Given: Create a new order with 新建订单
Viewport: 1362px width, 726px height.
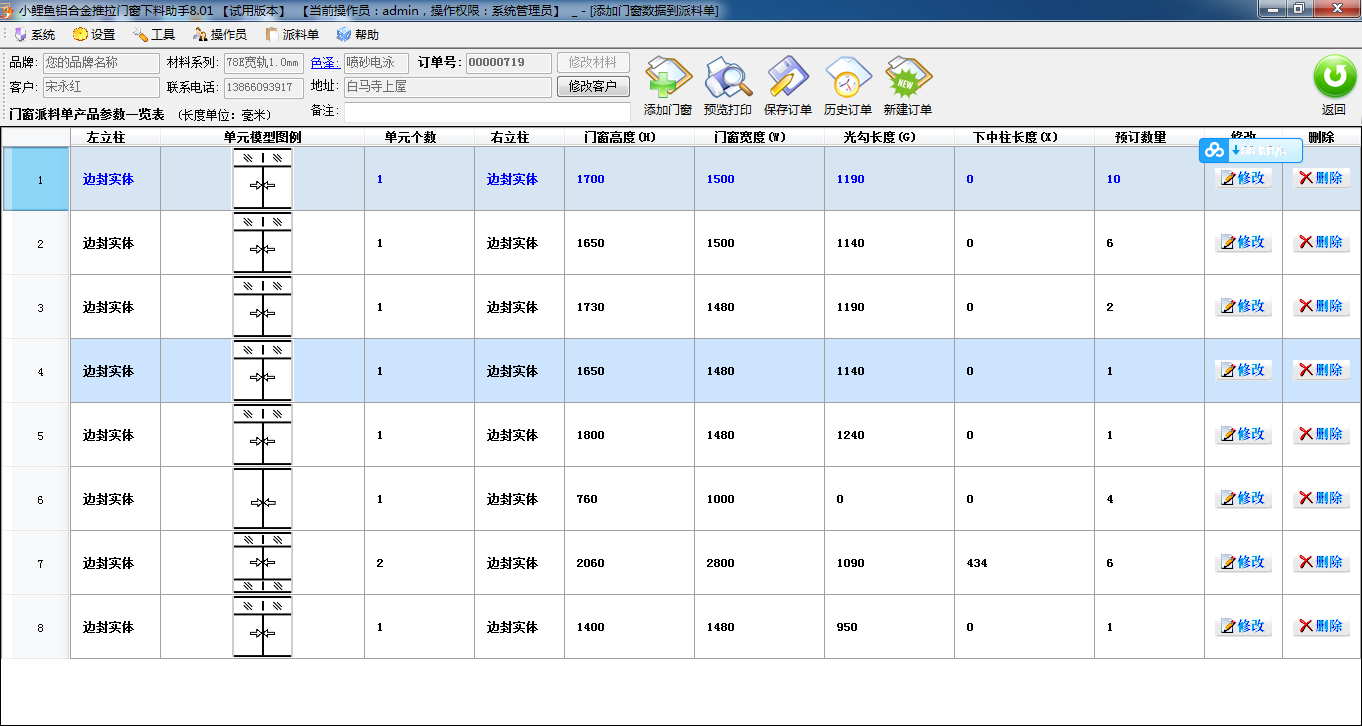Looking at the screenshot, I should tap(908, 86).
